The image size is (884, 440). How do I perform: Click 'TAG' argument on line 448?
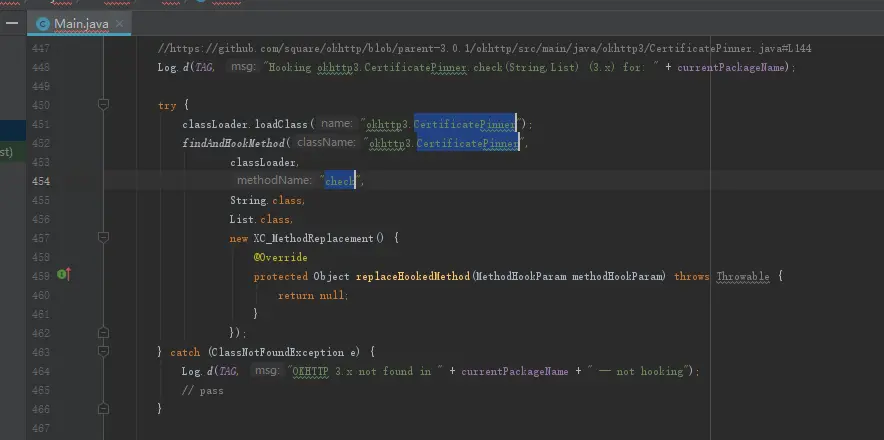click(204, 67)
